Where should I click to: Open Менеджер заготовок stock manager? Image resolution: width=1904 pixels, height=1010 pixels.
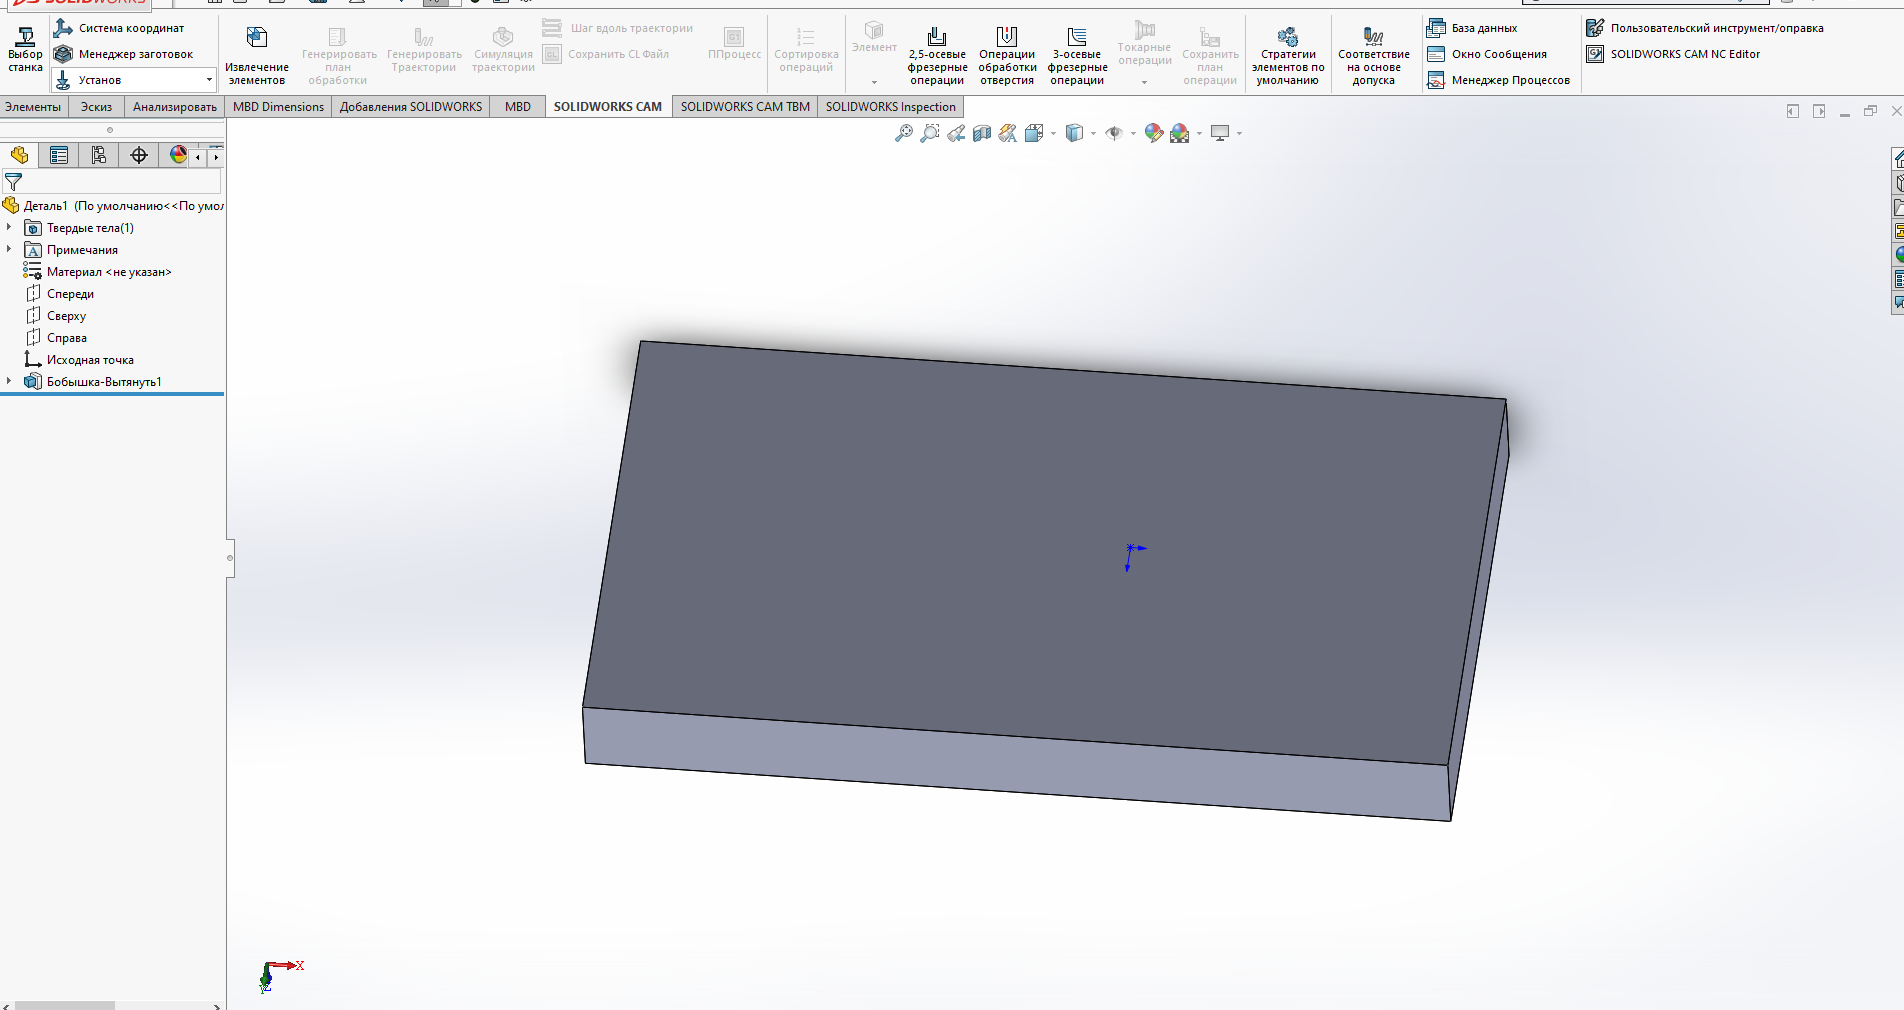[124, 54]
